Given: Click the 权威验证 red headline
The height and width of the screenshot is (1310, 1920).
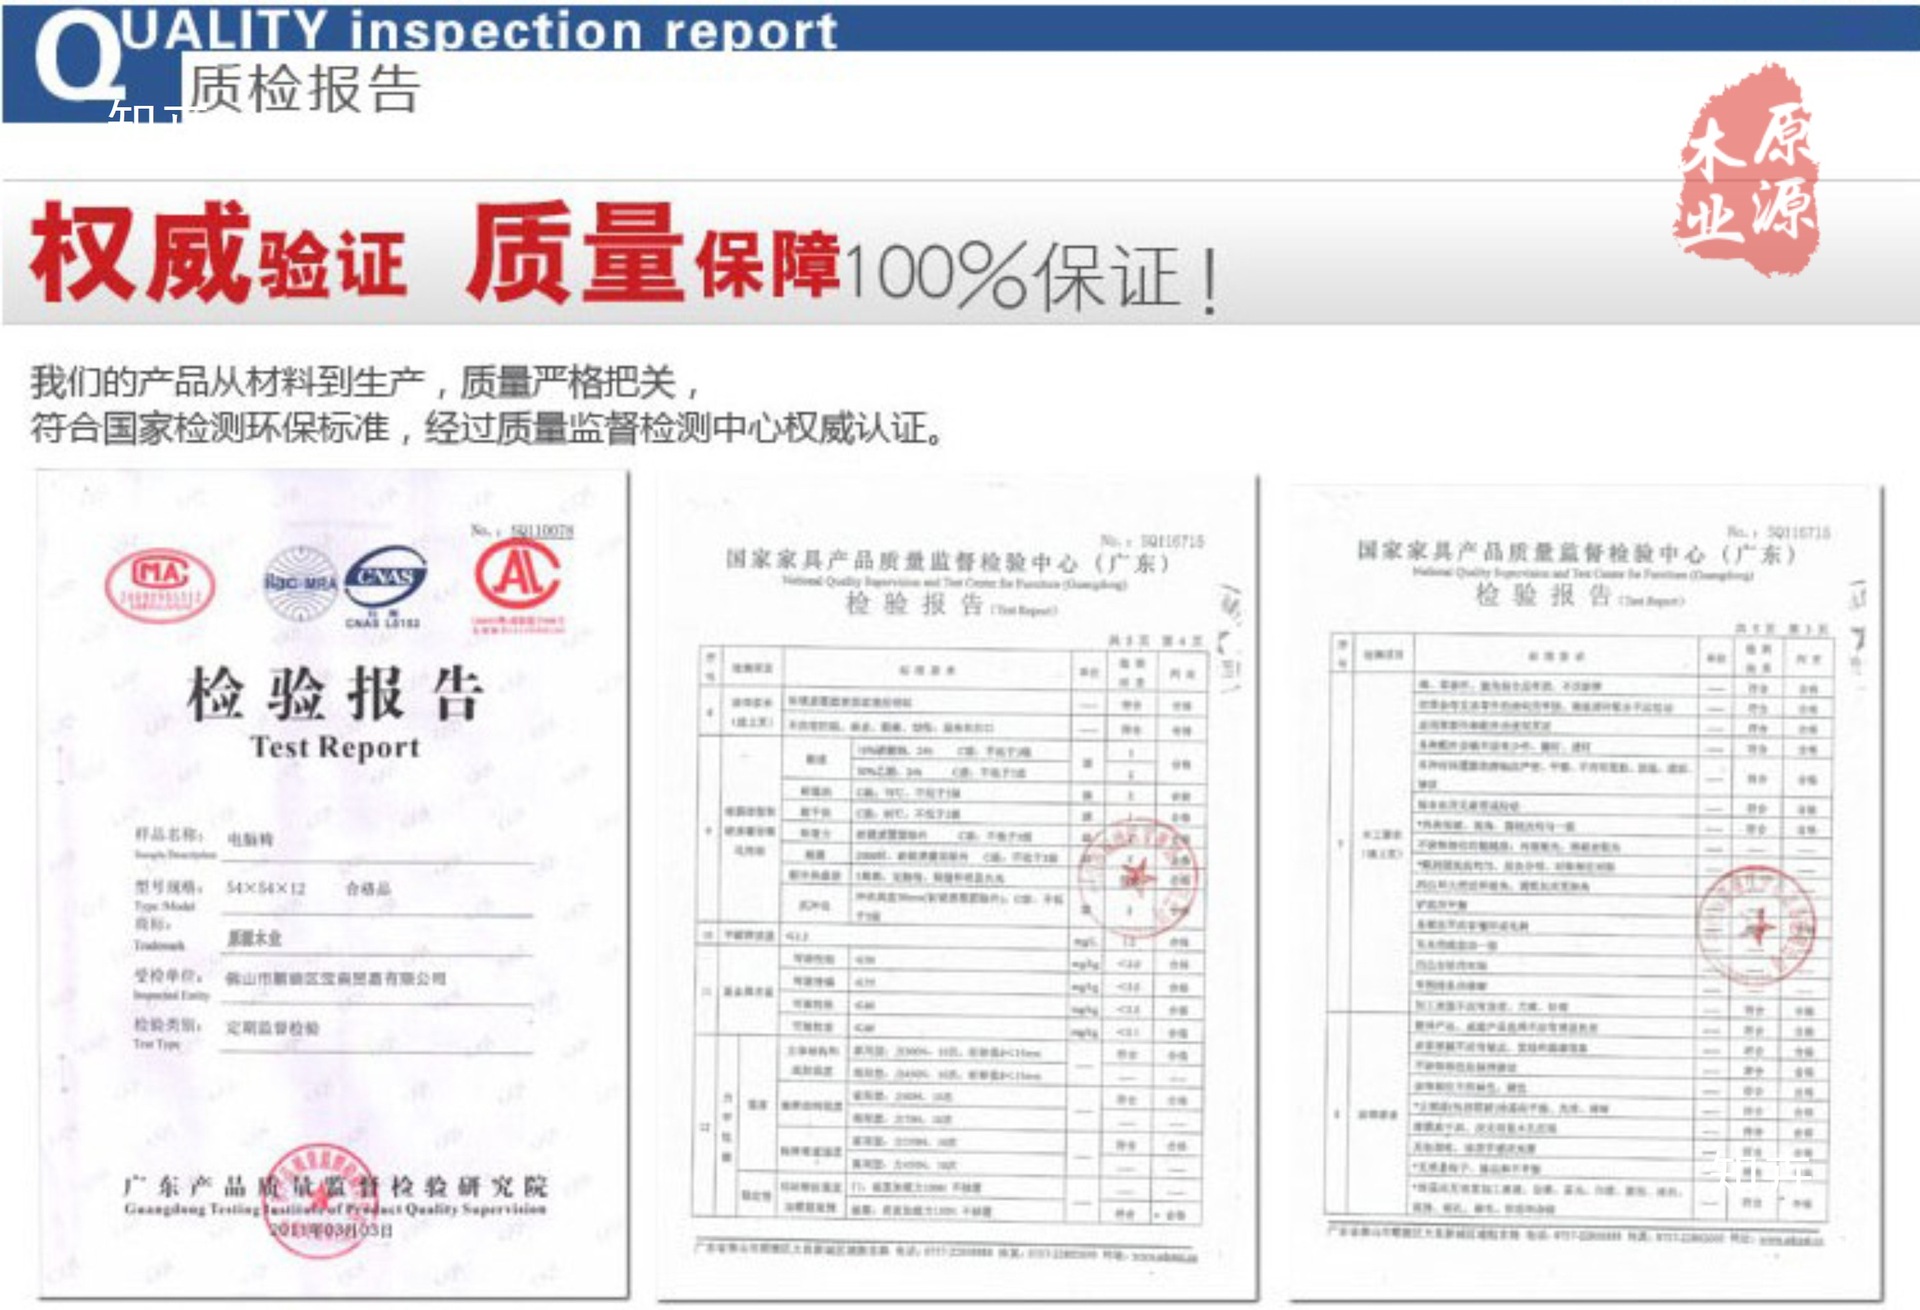Looking at the screenshot, I should [218, 255].
